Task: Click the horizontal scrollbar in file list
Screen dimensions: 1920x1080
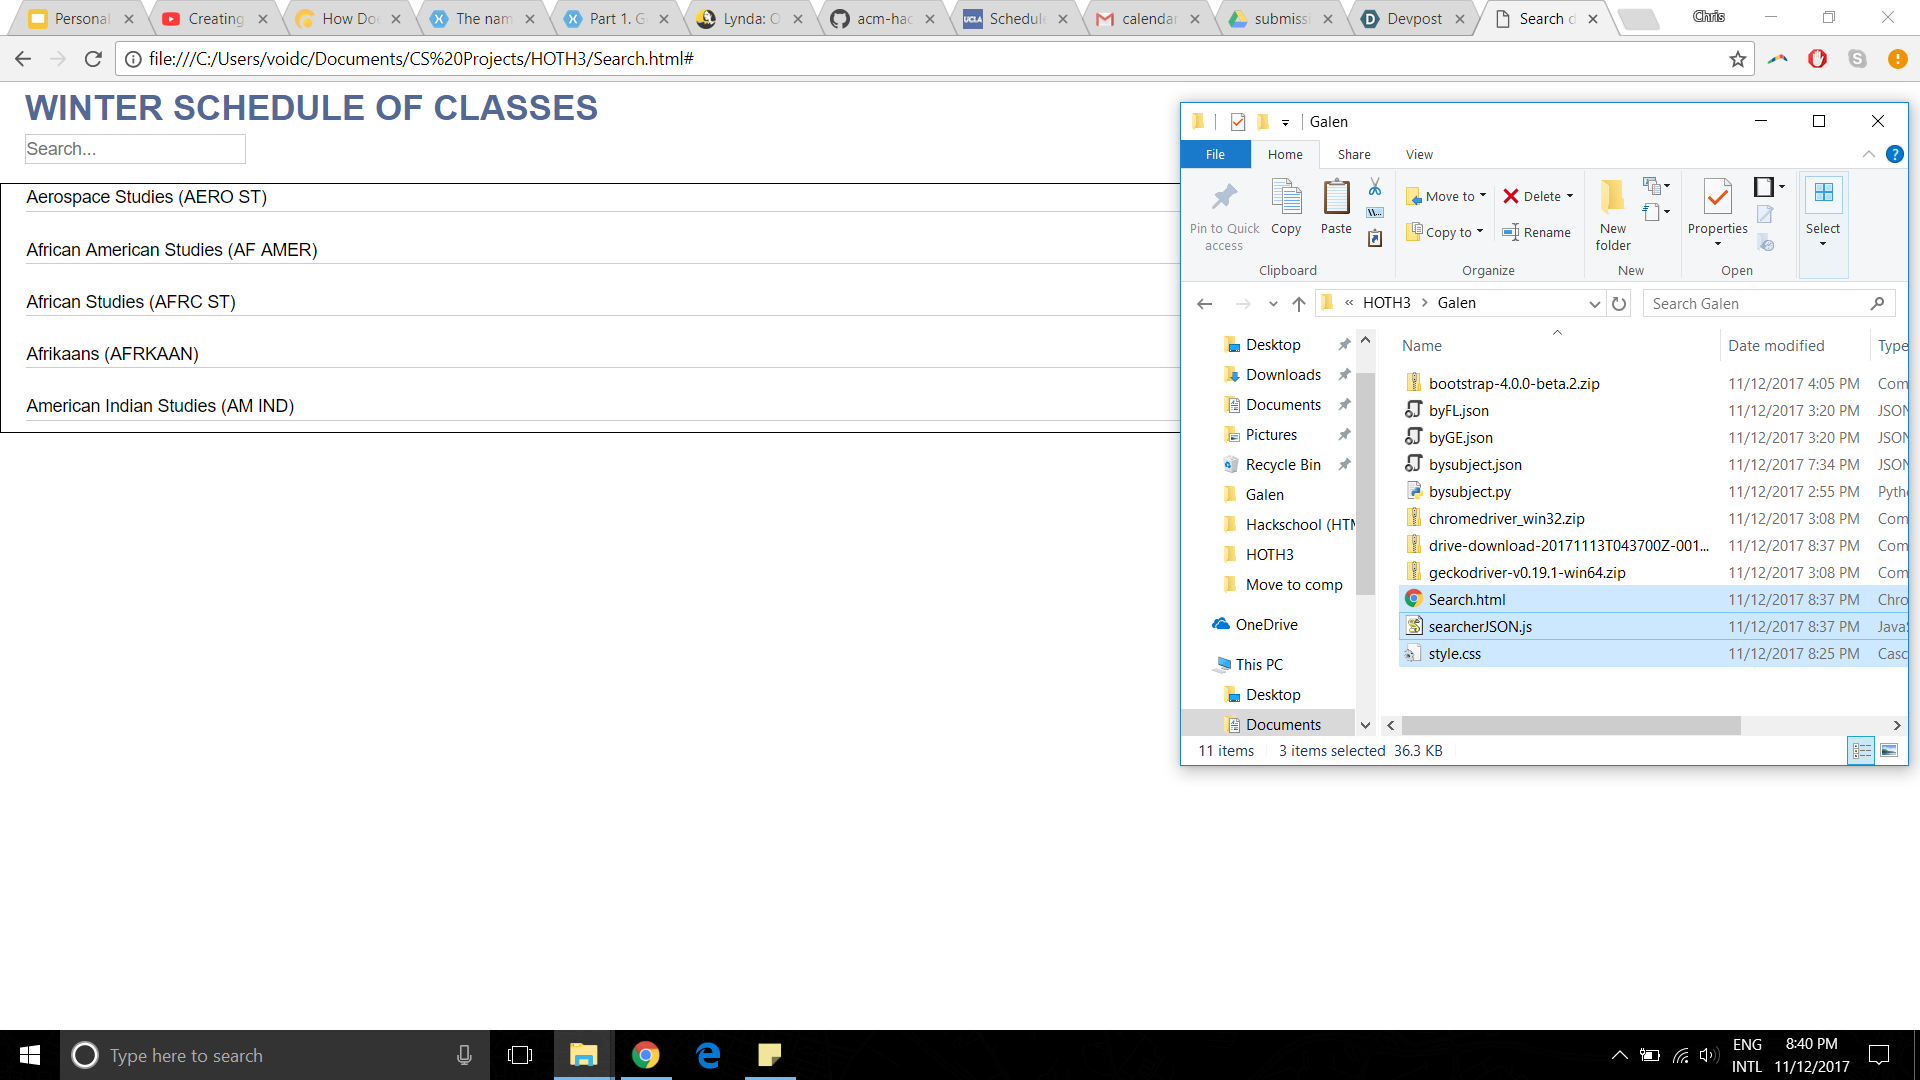Action: 1570,725
